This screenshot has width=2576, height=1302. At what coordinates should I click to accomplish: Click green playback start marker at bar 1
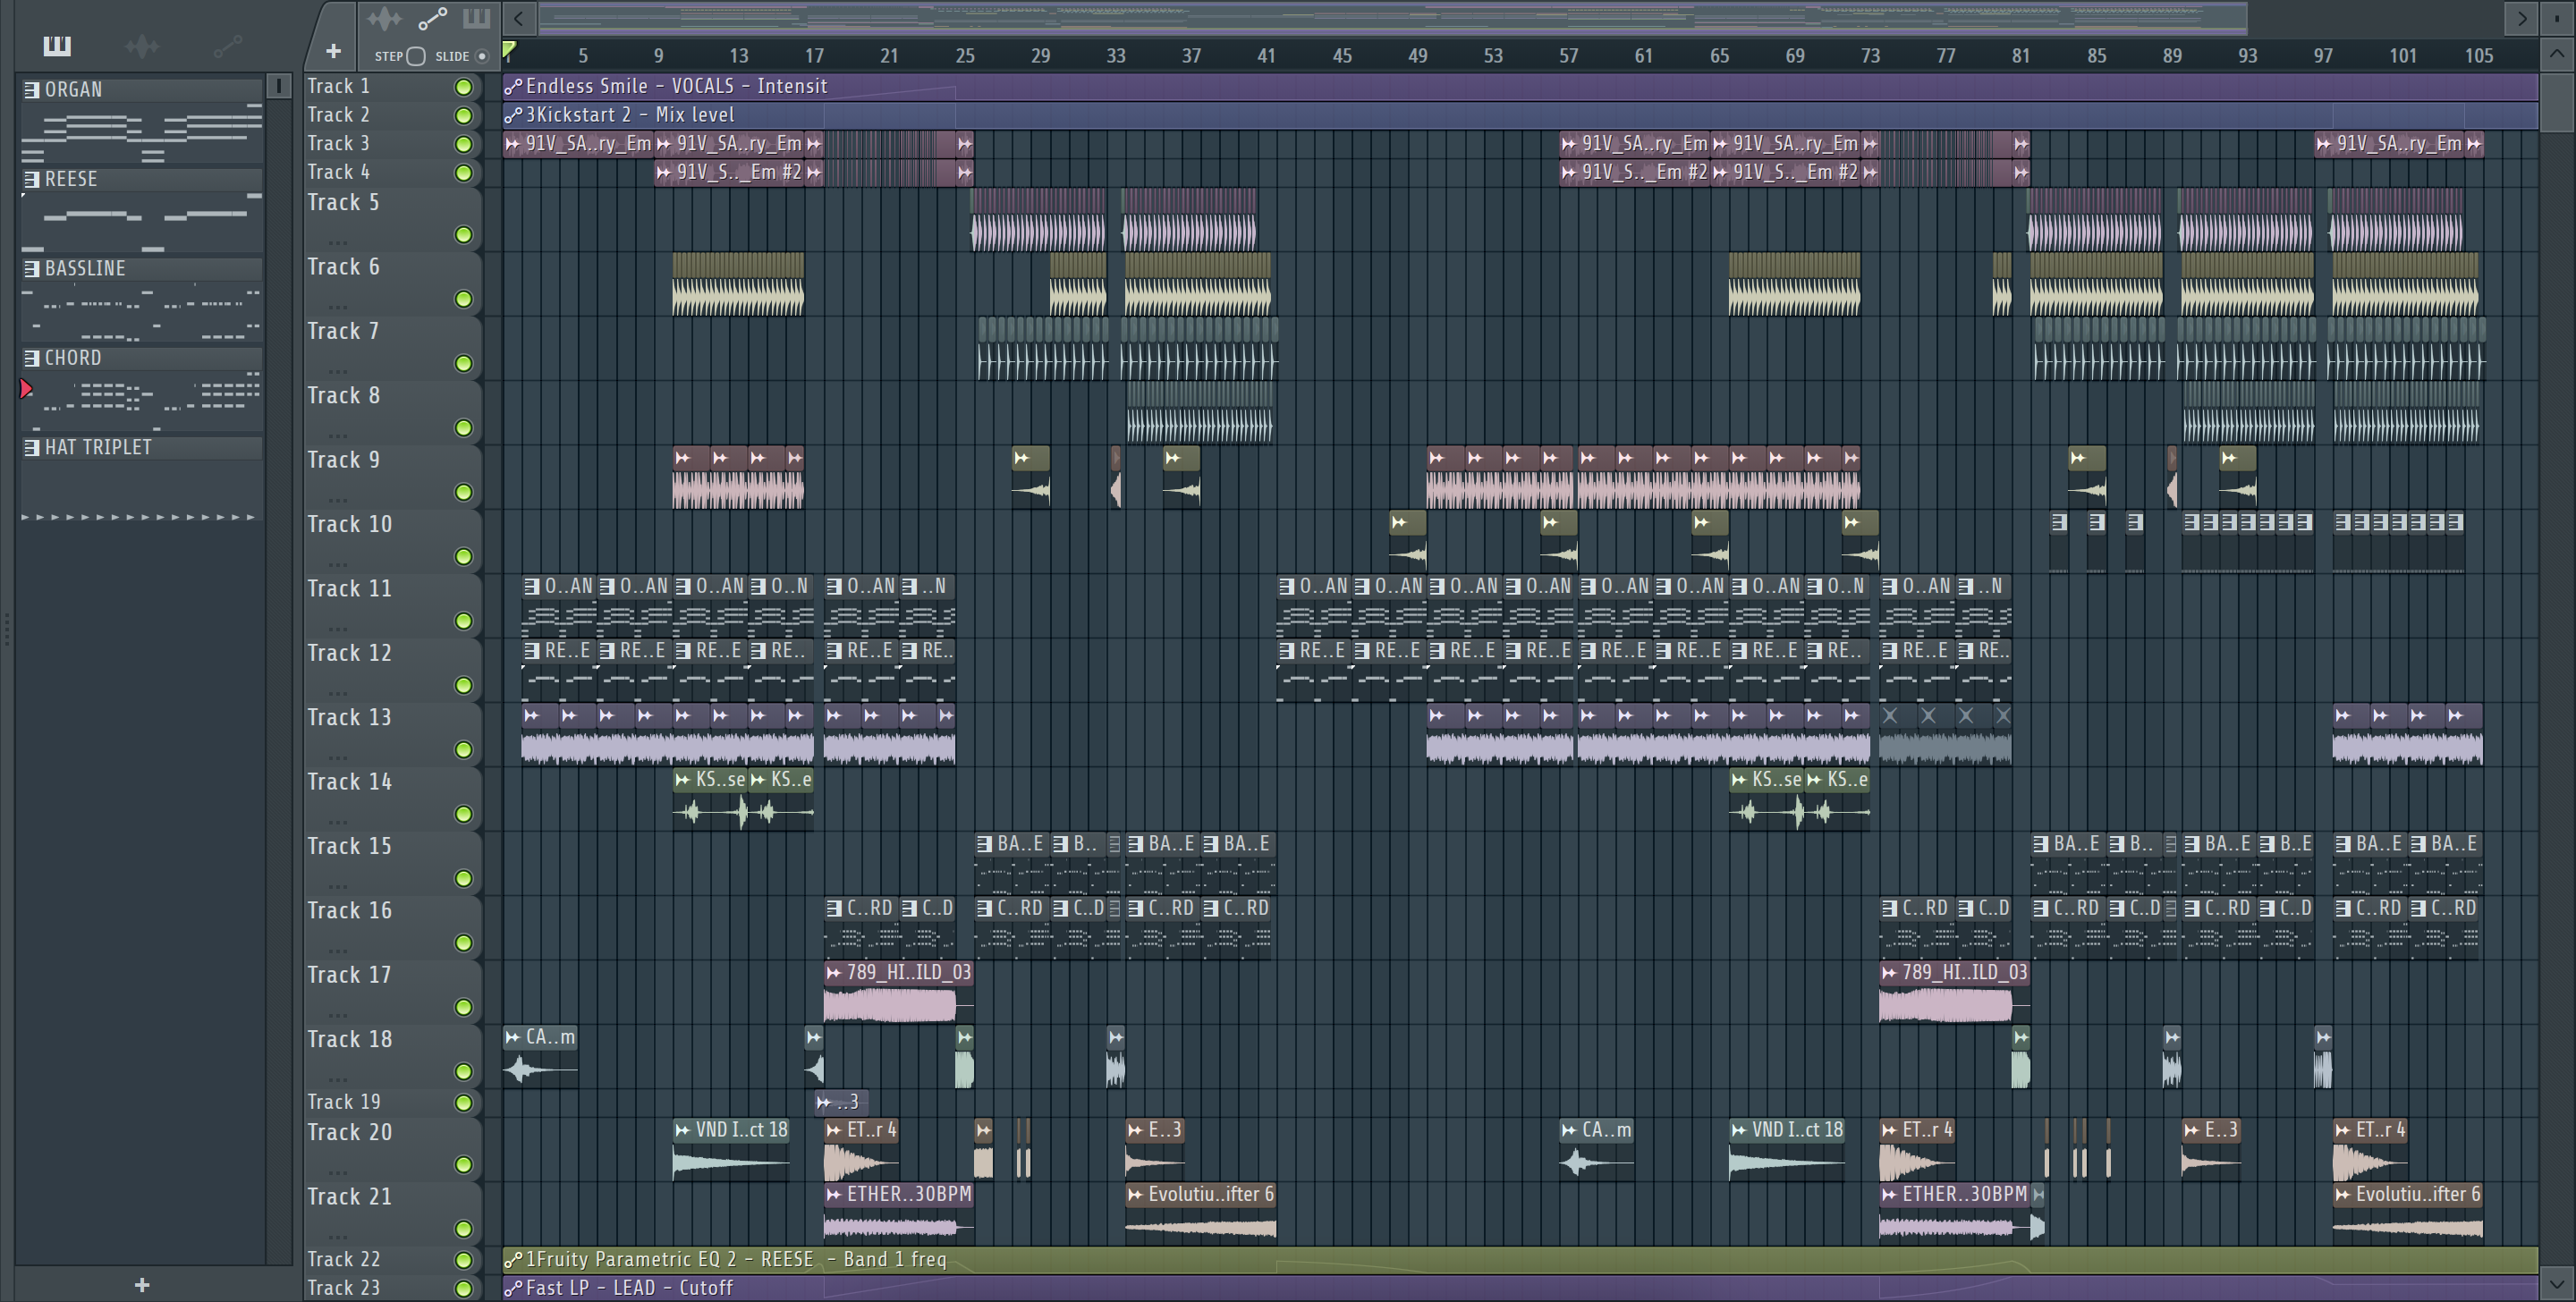(x=509, y=50)
